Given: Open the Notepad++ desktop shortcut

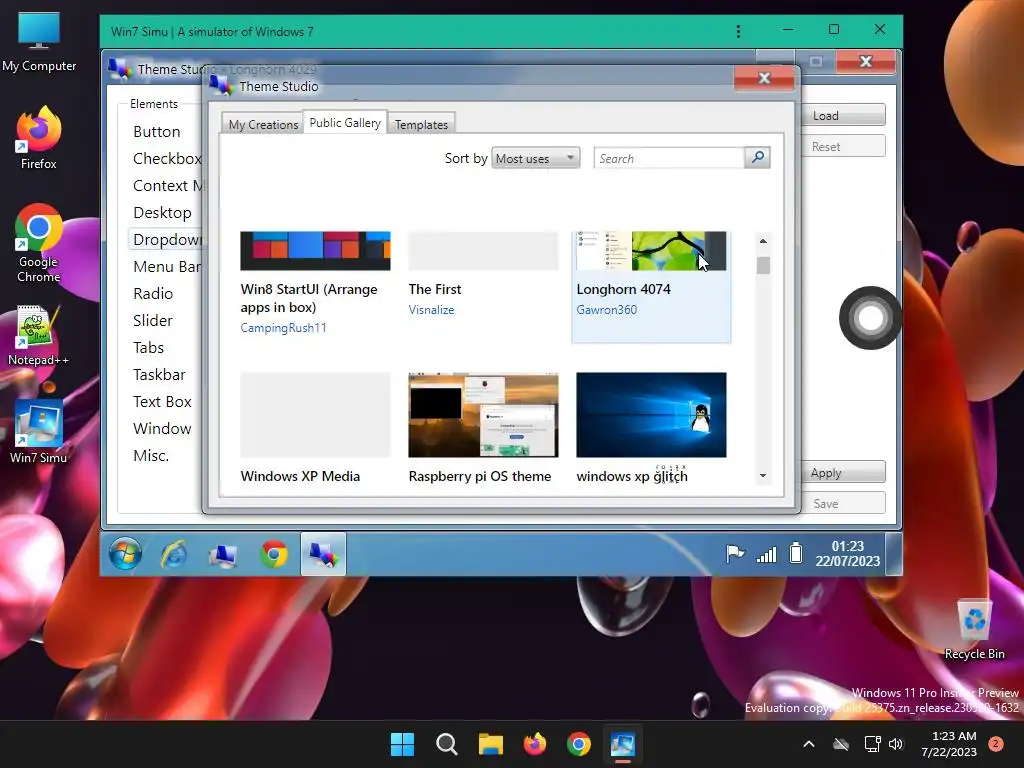Looking at the screenshot, I should pyautogui.click(x=39, y=335).
